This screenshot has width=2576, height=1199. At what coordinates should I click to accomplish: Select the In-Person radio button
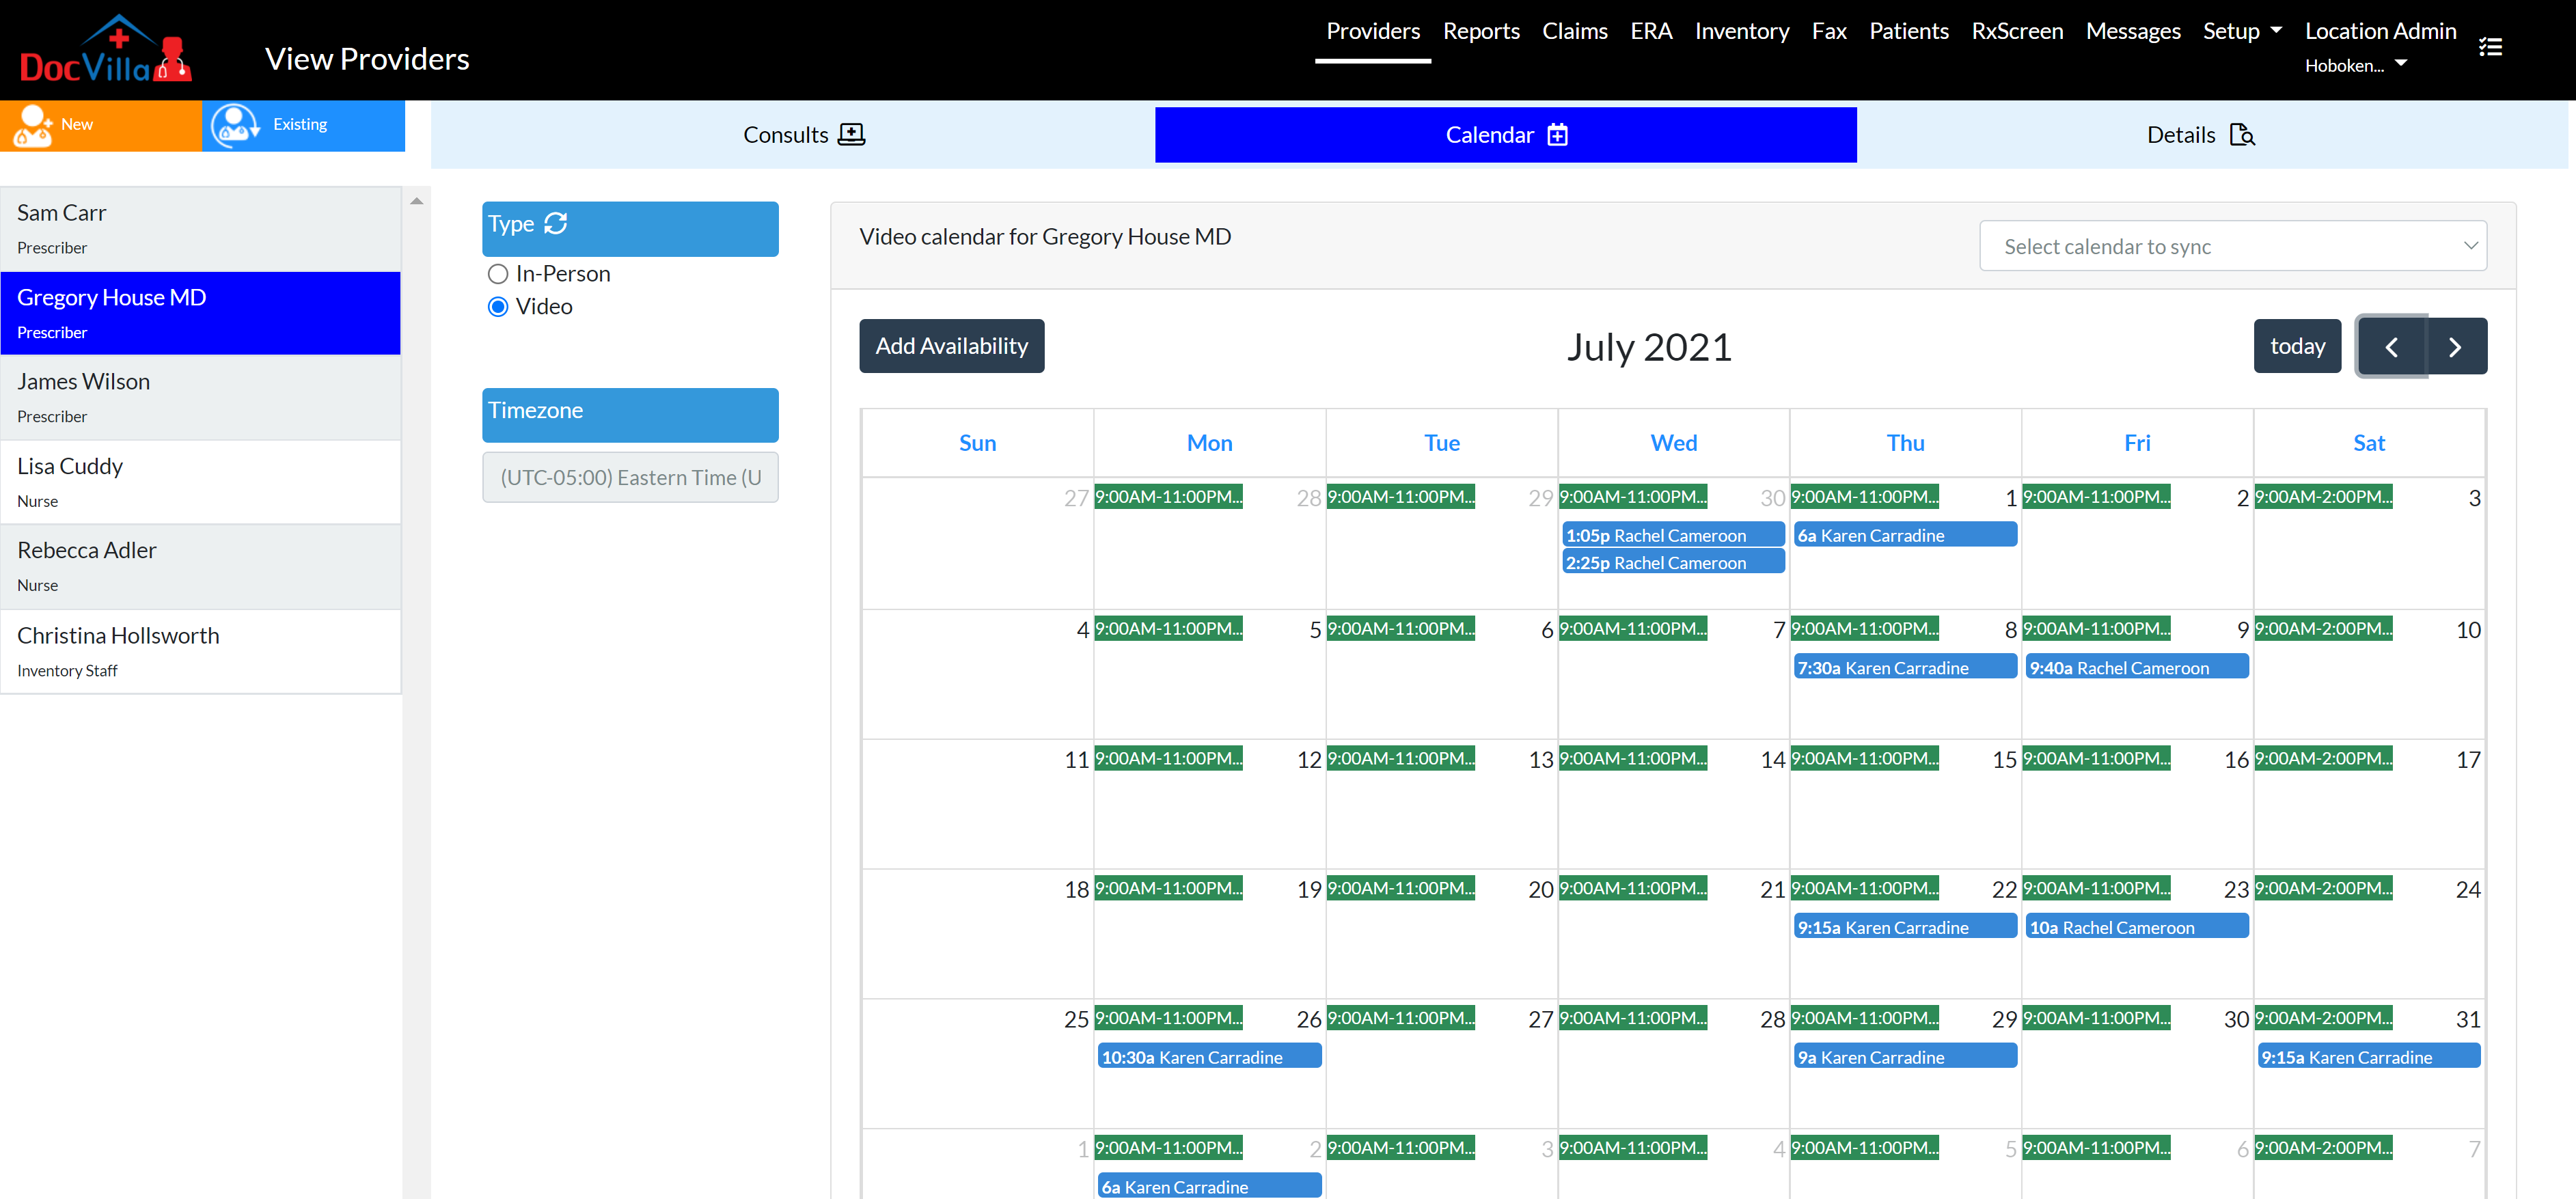pyautogui.click(x=498, y=274)
